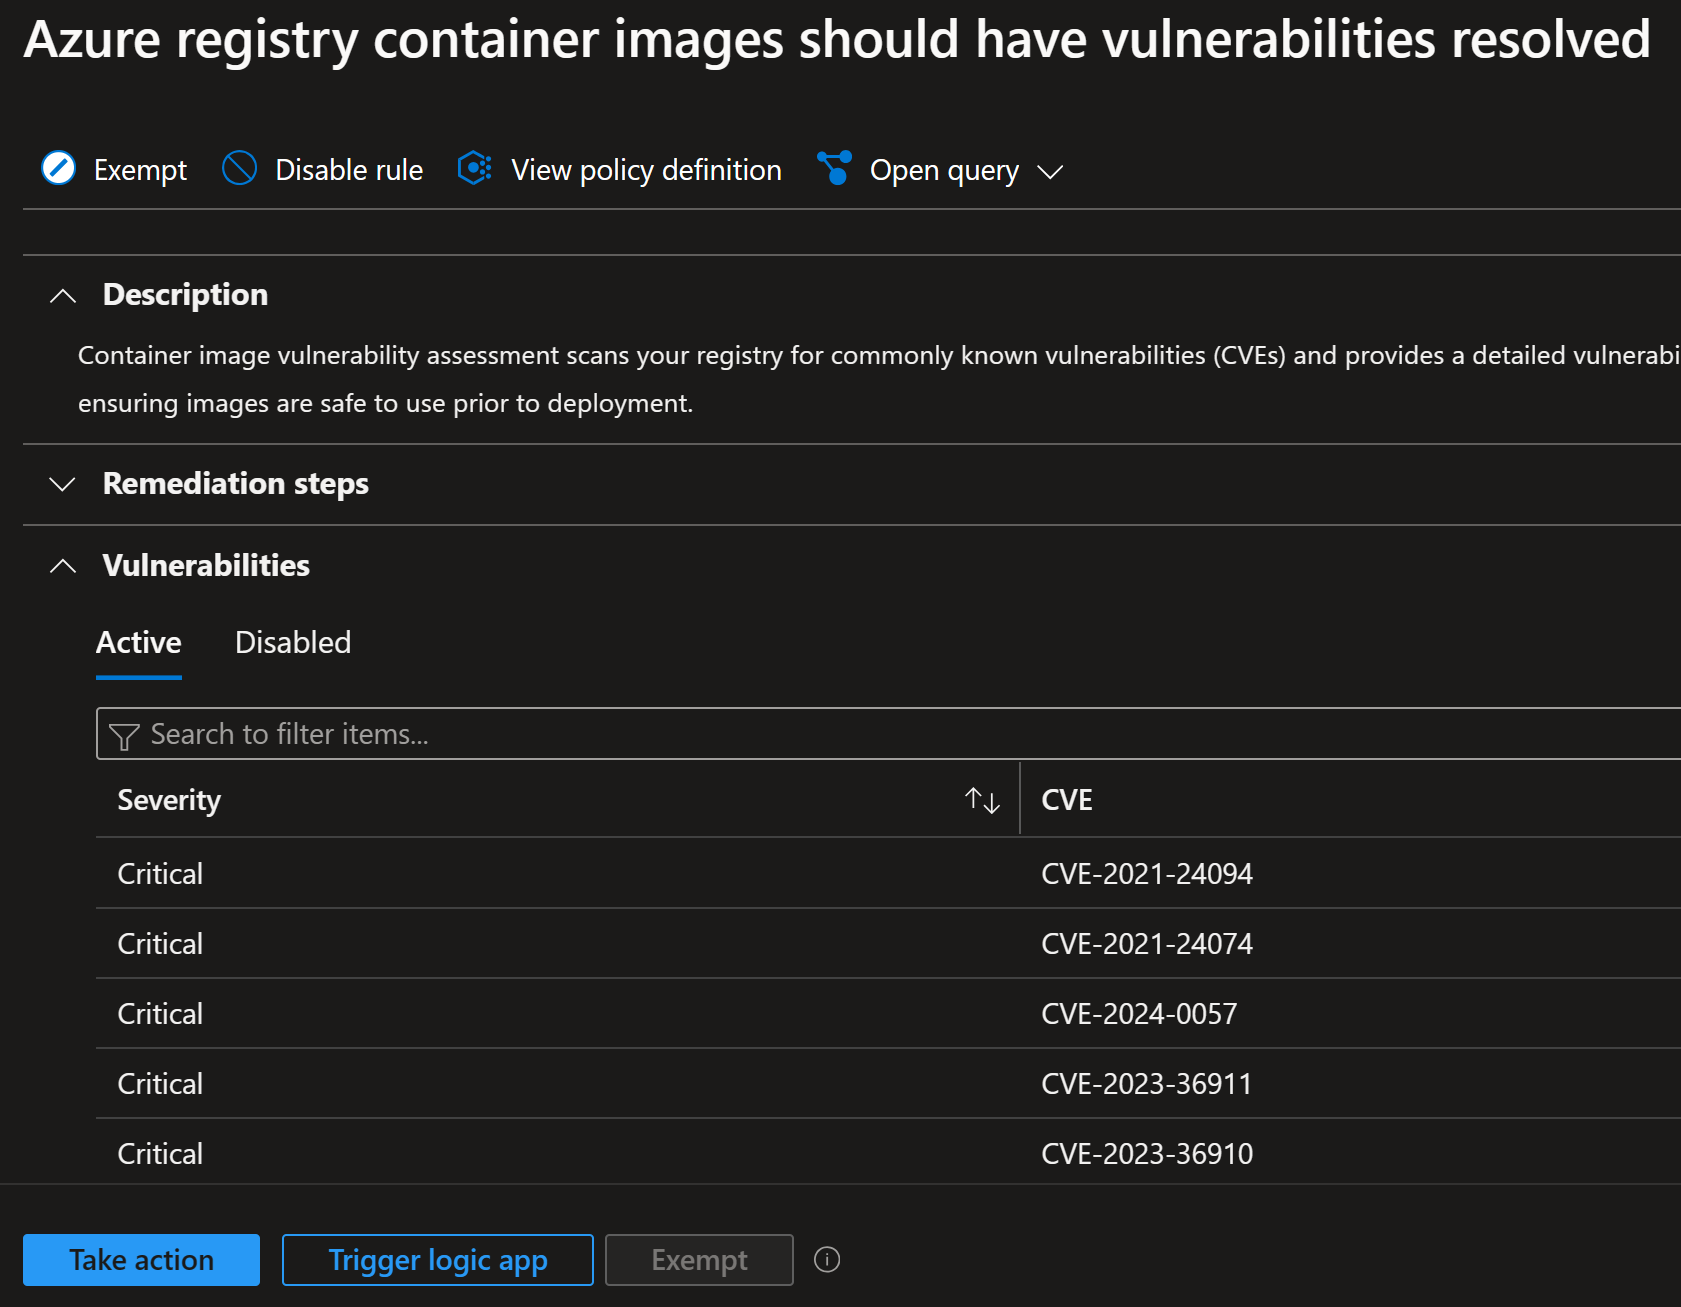This screenshot has width=1681, height=1307.
Task: Click the Exempt pencil icon in toolbar
Action: (x=59, y=168)
